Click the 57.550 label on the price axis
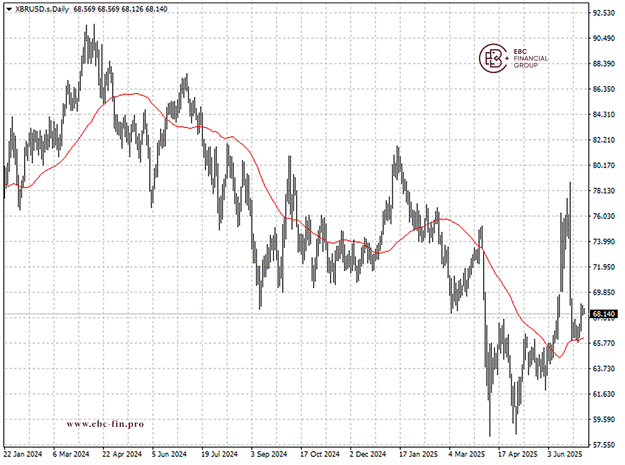Image resolution: width=625 pixels, height=465 pixels. coord(603,445)
